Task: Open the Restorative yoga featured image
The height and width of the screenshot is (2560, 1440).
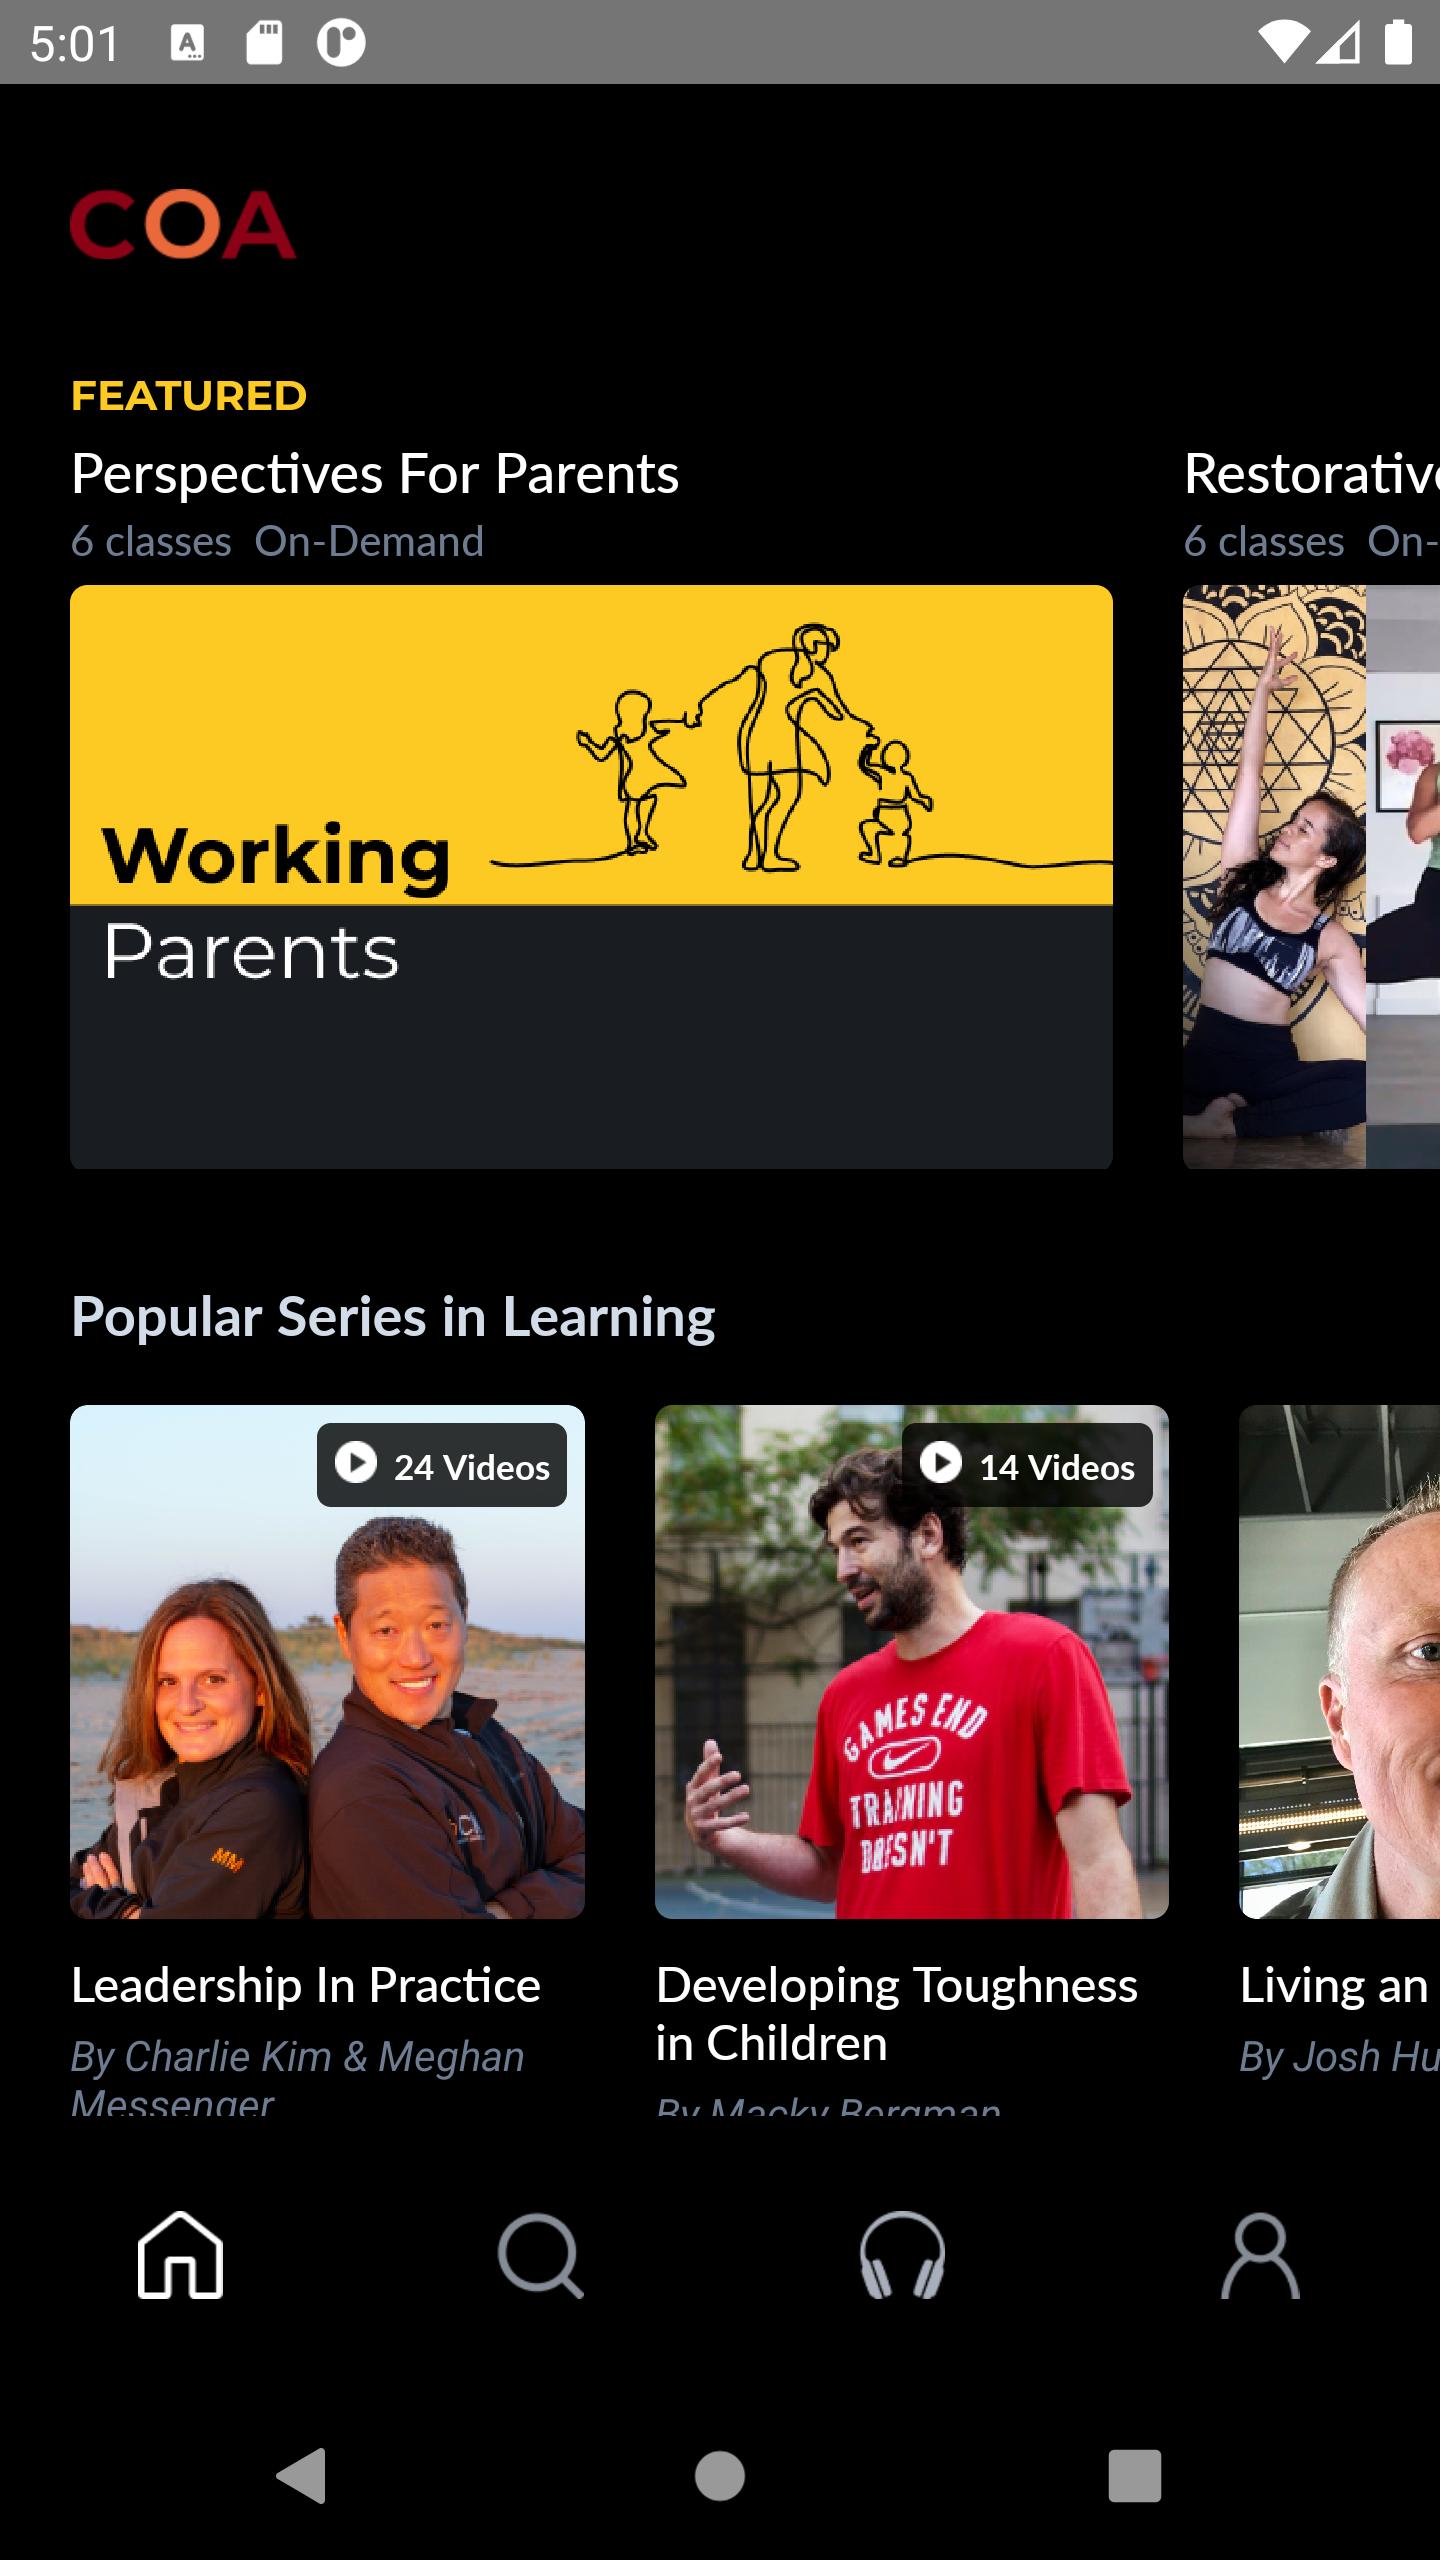Action: [x=1311, y=877]
